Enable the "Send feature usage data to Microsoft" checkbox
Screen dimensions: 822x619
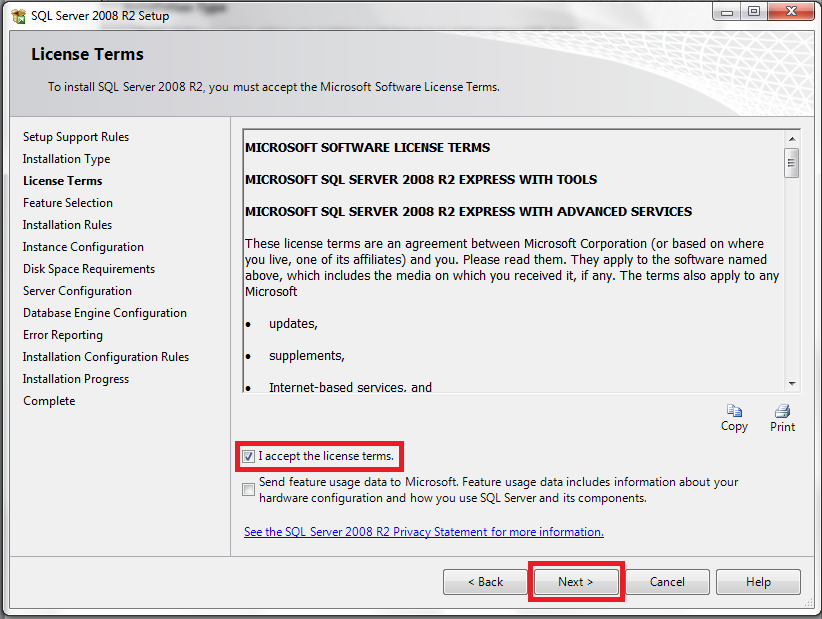coord(248,490)
